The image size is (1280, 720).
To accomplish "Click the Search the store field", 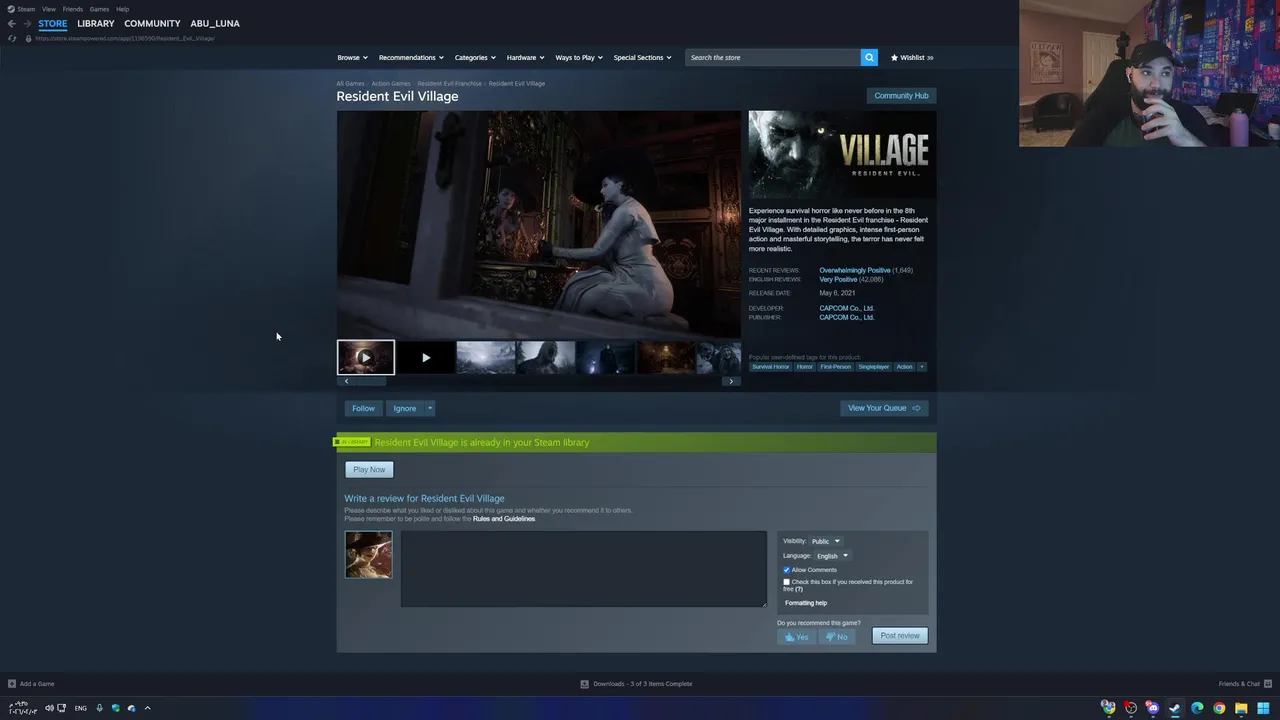I will [x=773, y=57].
